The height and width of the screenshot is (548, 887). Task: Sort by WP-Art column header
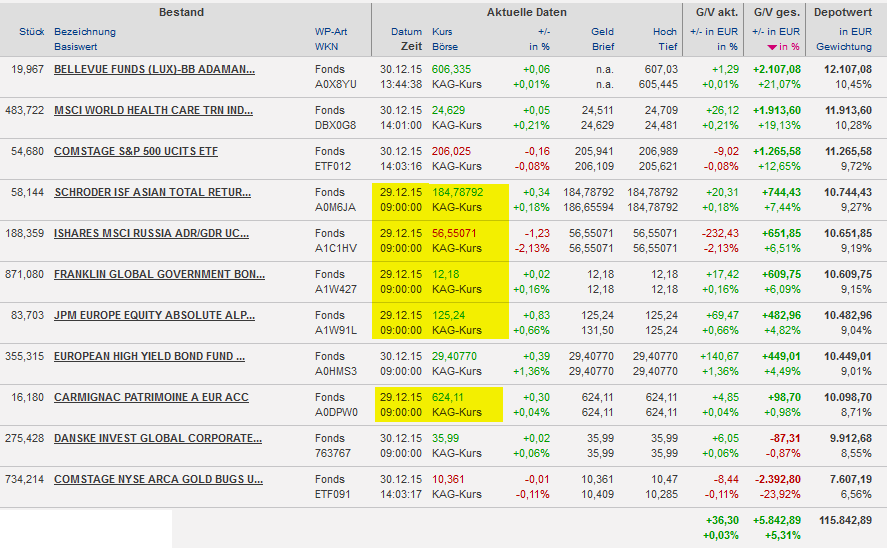click(331, 32)
